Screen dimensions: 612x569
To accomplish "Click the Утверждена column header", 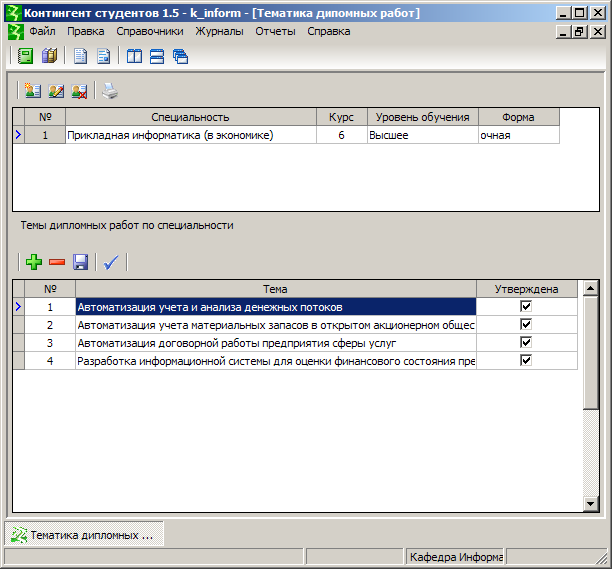I will point(527,289).
